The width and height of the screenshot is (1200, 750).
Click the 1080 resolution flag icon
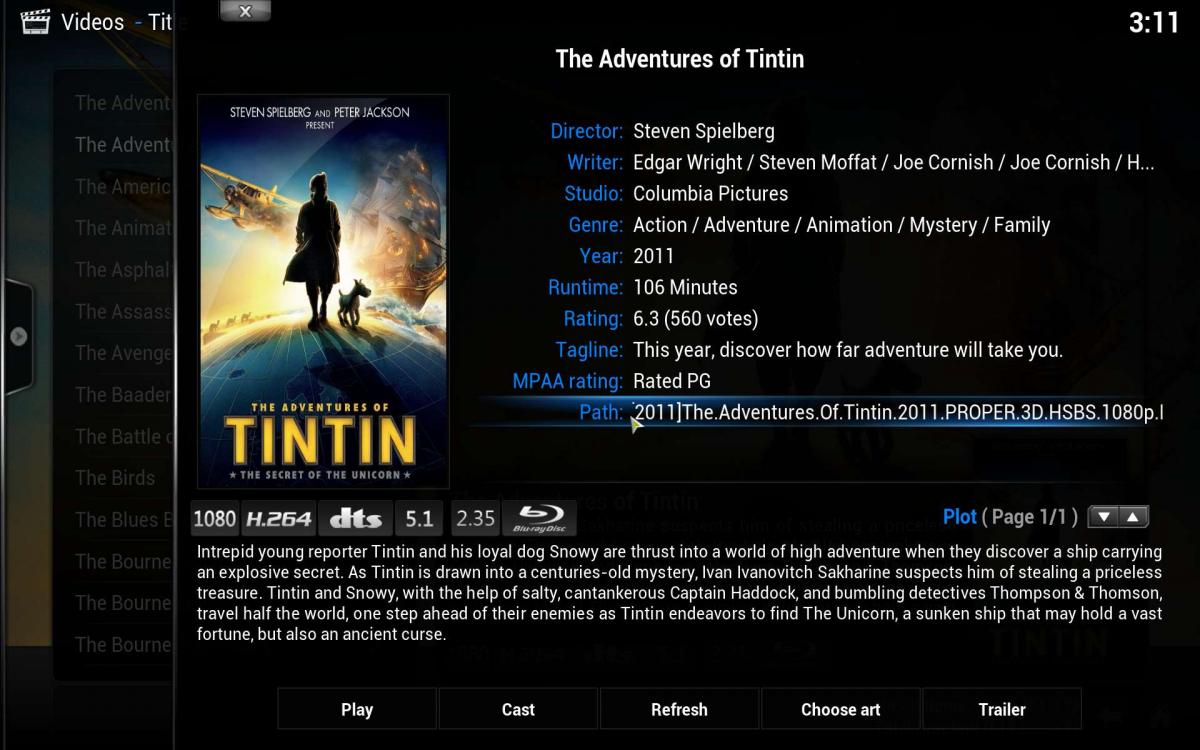[x=214, y=518]
